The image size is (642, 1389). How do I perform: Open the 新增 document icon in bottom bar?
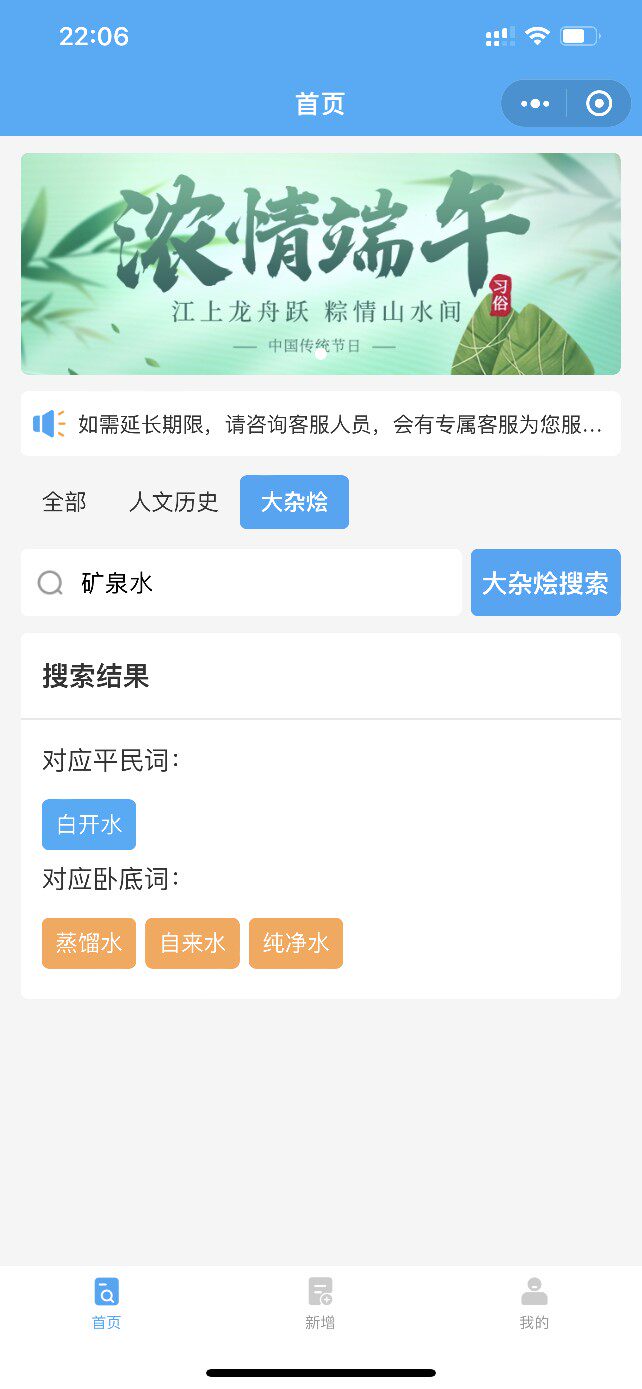[x=320, y=1292]
